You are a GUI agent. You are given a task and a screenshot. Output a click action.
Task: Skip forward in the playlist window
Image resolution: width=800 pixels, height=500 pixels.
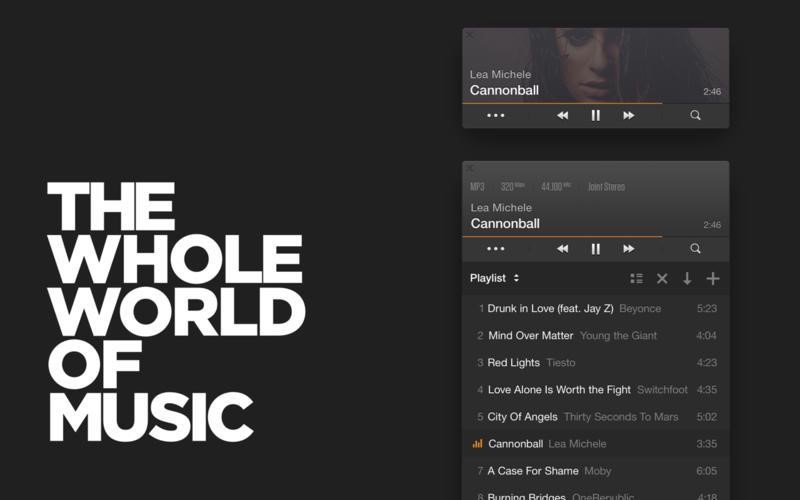pyautogui.click(x=629, y=248)
